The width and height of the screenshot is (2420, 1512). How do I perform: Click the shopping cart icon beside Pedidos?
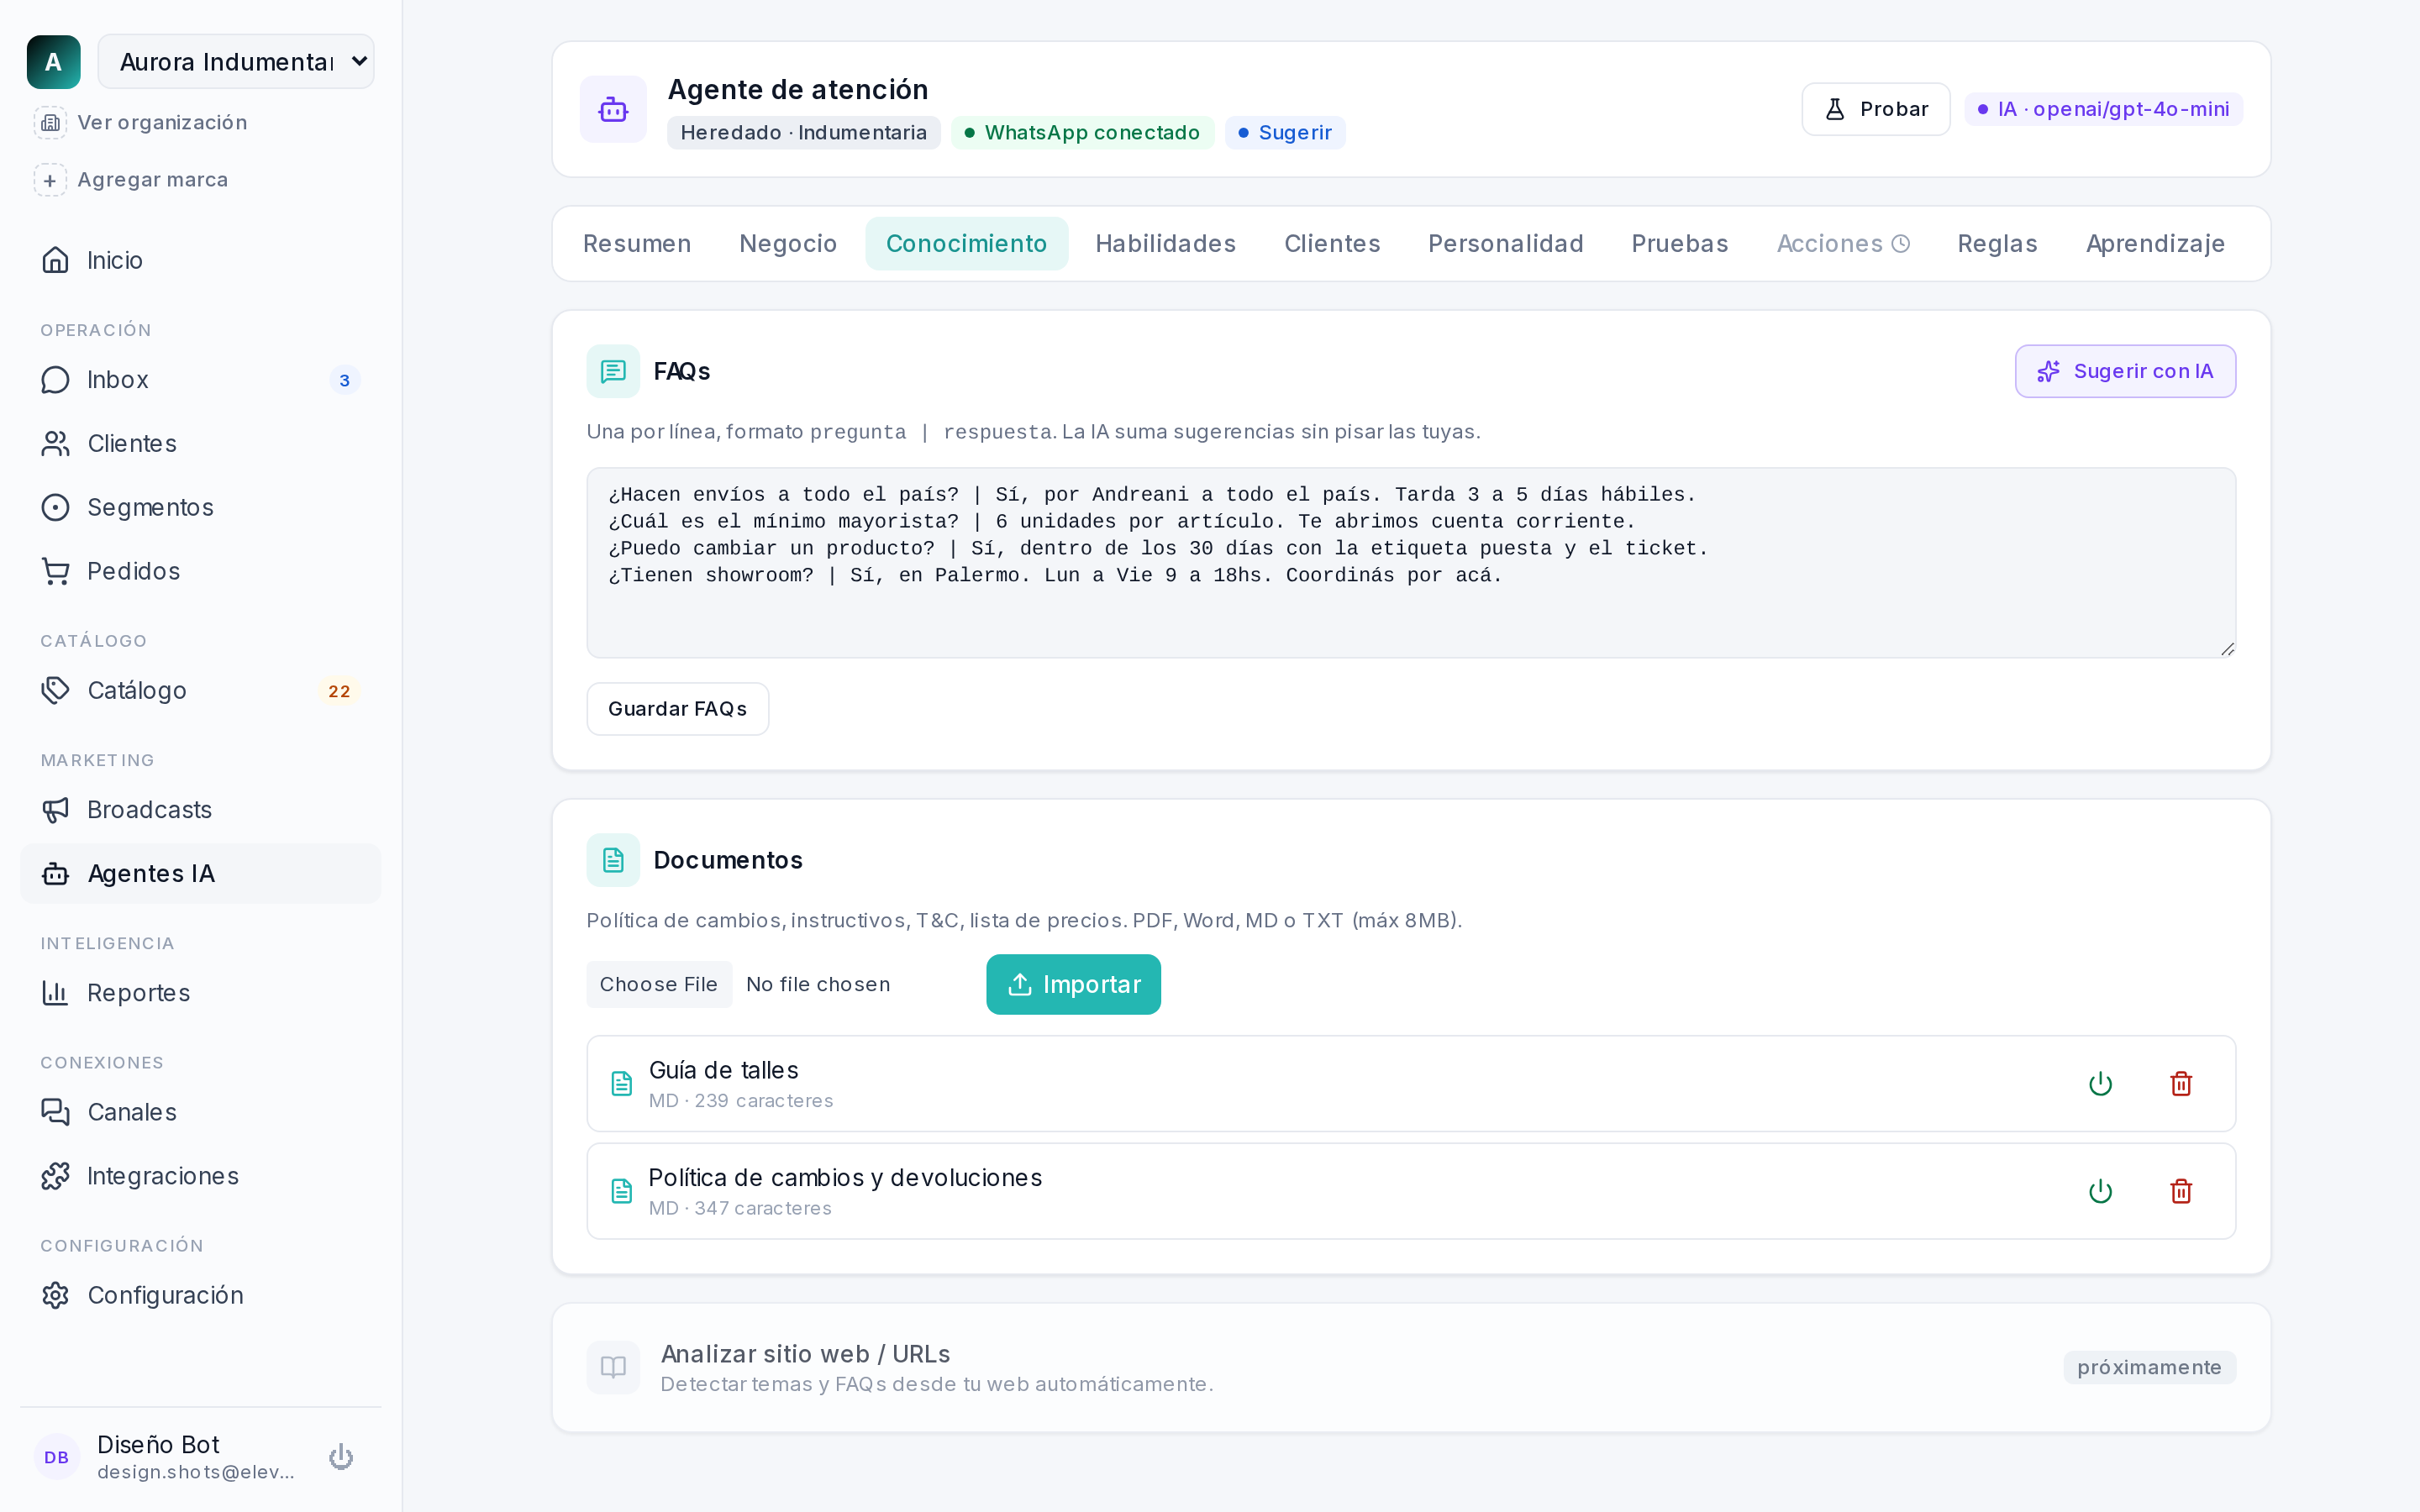click(56, 571)
